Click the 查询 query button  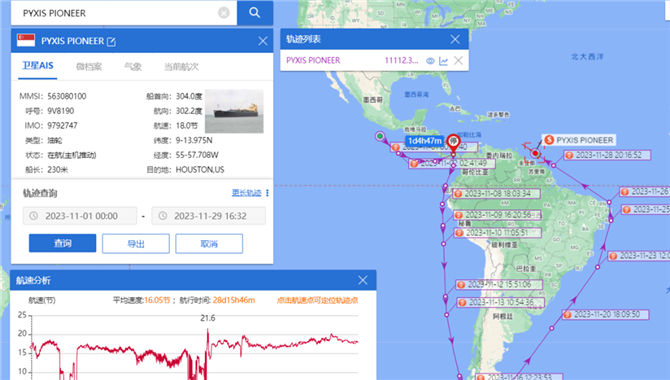click(62, 243)
